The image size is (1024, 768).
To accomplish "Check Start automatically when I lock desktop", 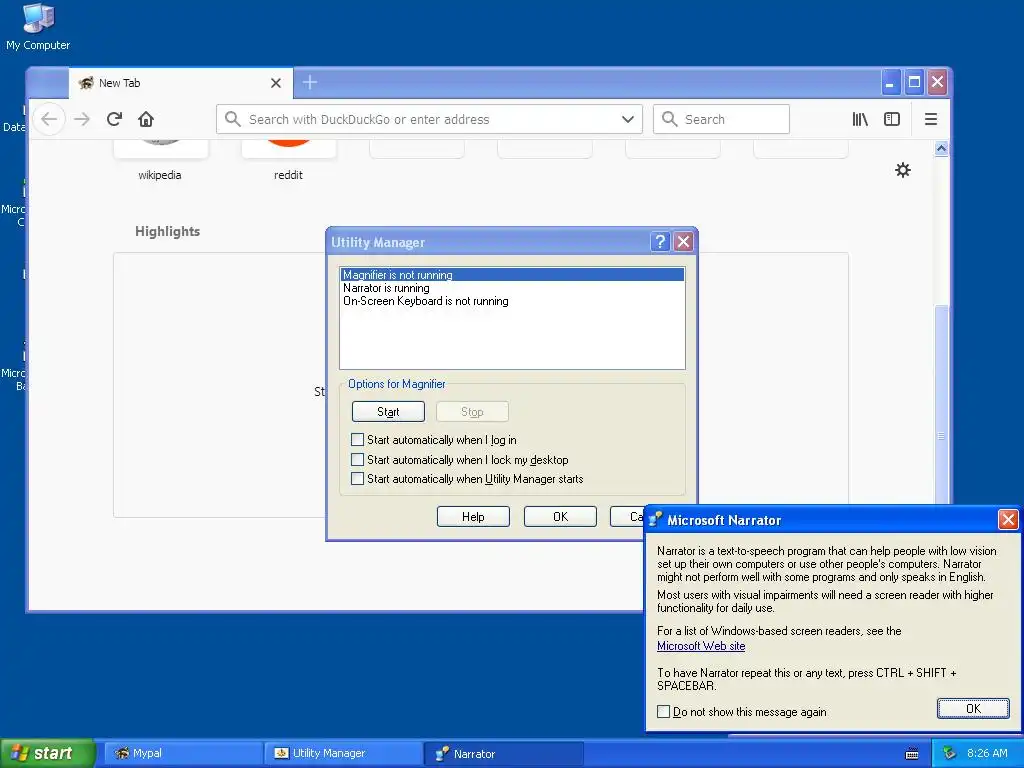I will [x=357, y=460].
